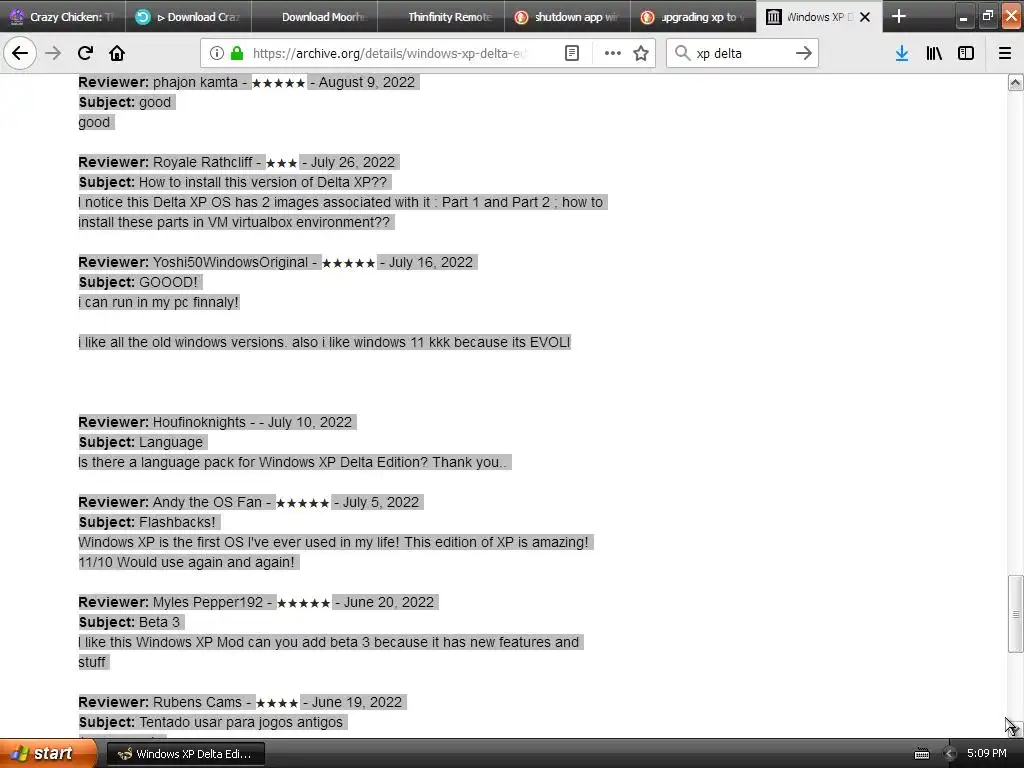1024x768 pixels.
Task: Click the keyboard icon in the system tray
Action: point(921,754)
